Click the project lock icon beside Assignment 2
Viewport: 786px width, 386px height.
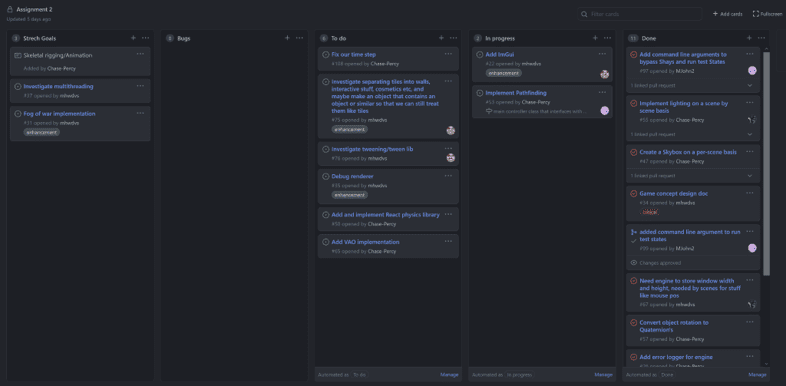10,10
